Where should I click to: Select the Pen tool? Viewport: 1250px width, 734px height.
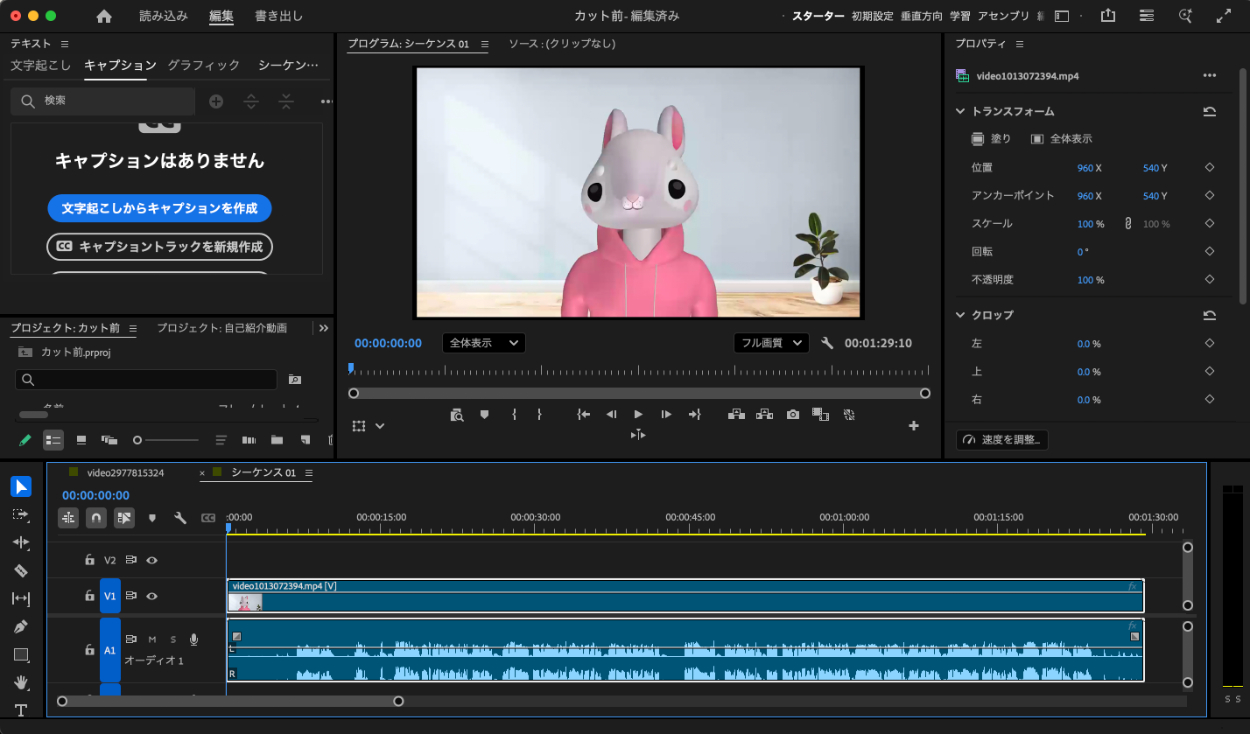click(x=21, y=627)
